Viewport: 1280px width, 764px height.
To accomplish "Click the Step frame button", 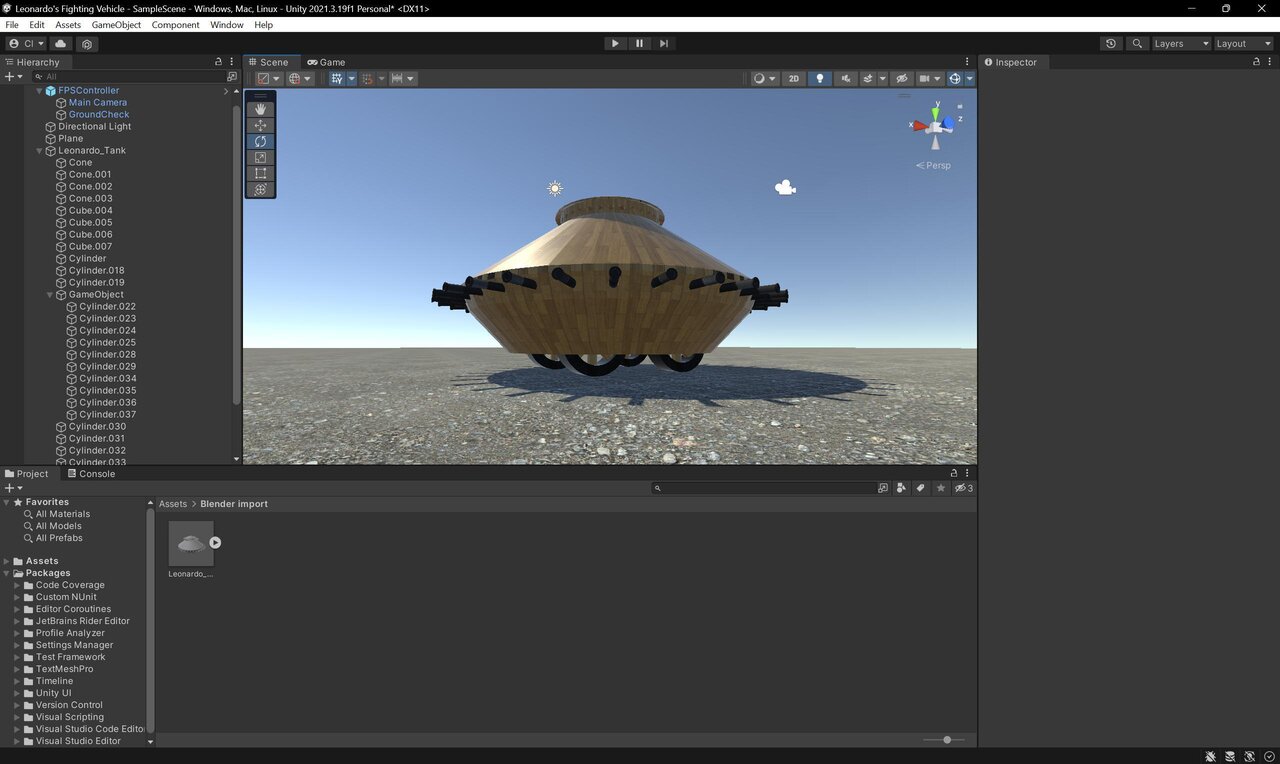I will coord(663,43).
